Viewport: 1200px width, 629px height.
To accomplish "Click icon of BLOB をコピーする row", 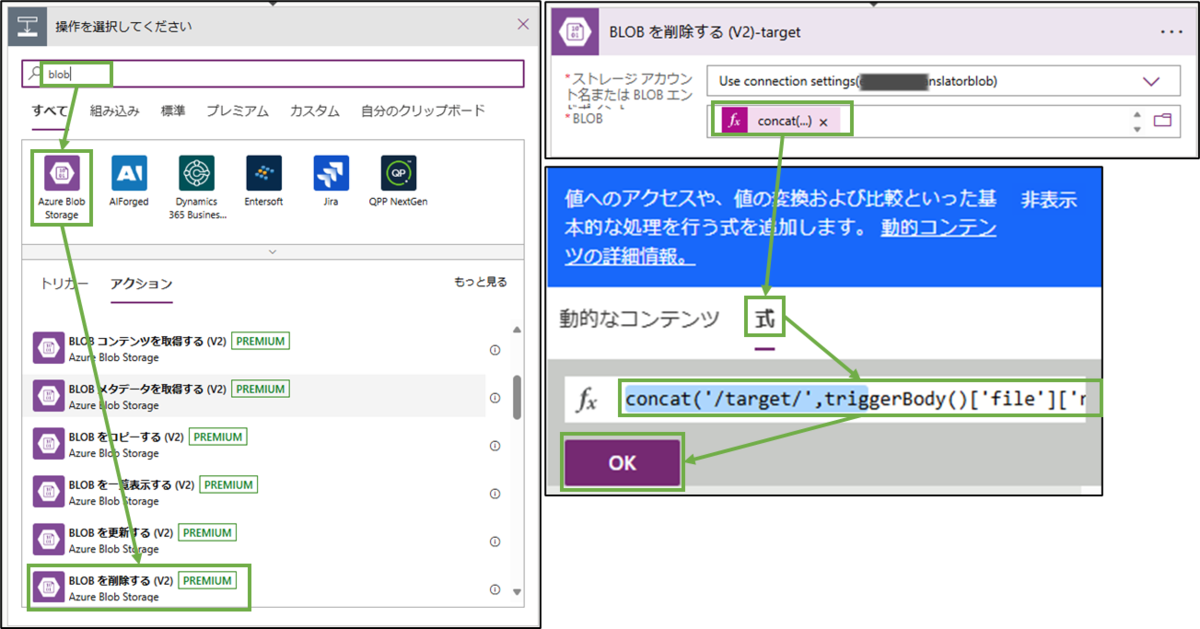I will [x=47, y=444].
